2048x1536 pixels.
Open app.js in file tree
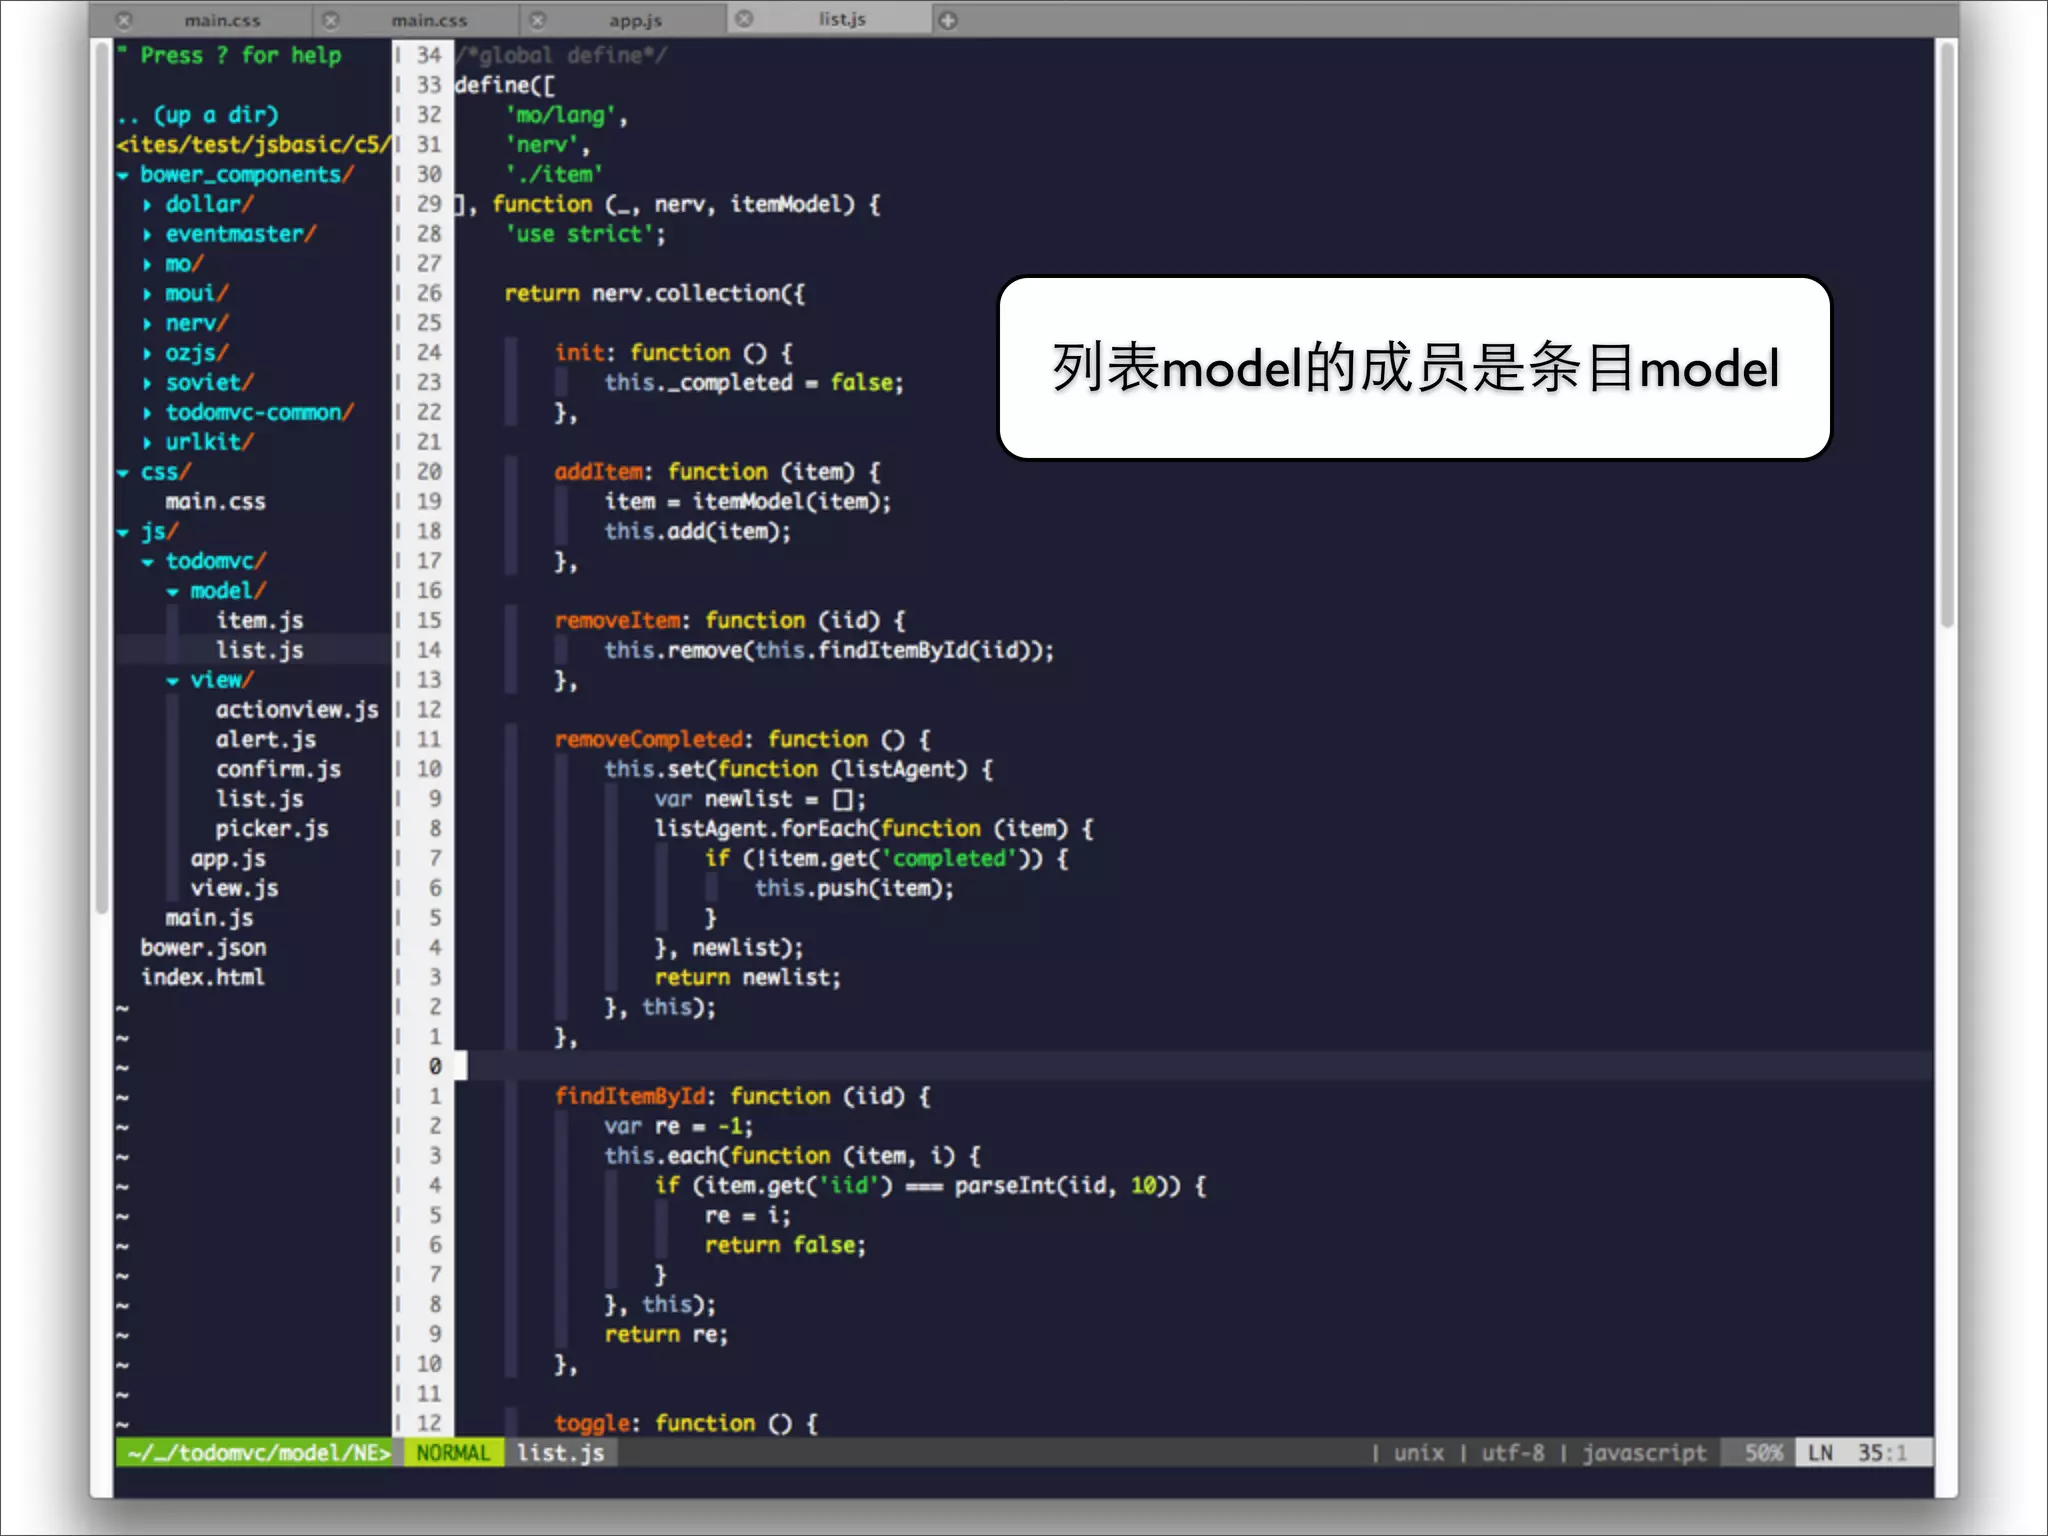tap(228, 859)
